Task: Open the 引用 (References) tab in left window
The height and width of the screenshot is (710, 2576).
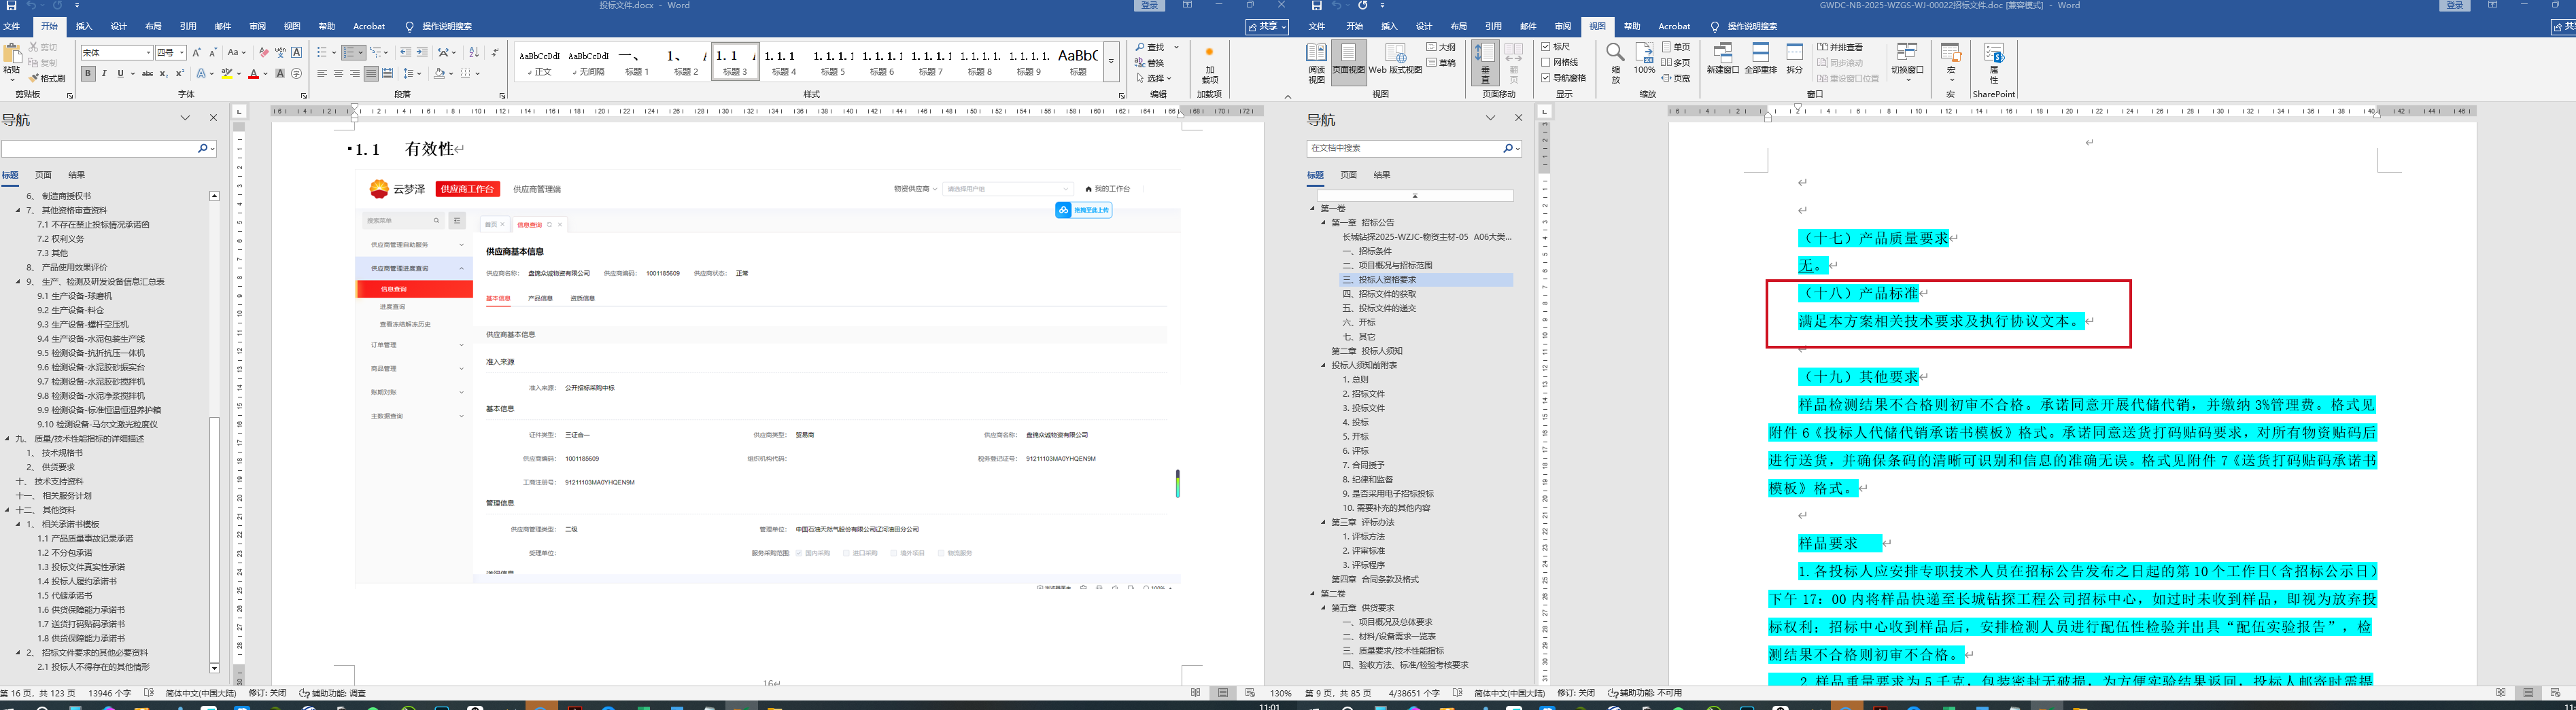Action: click(188, 26)
